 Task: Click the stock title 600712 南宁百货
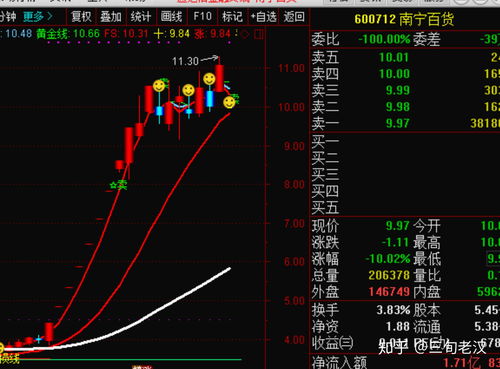pos(404,19)
